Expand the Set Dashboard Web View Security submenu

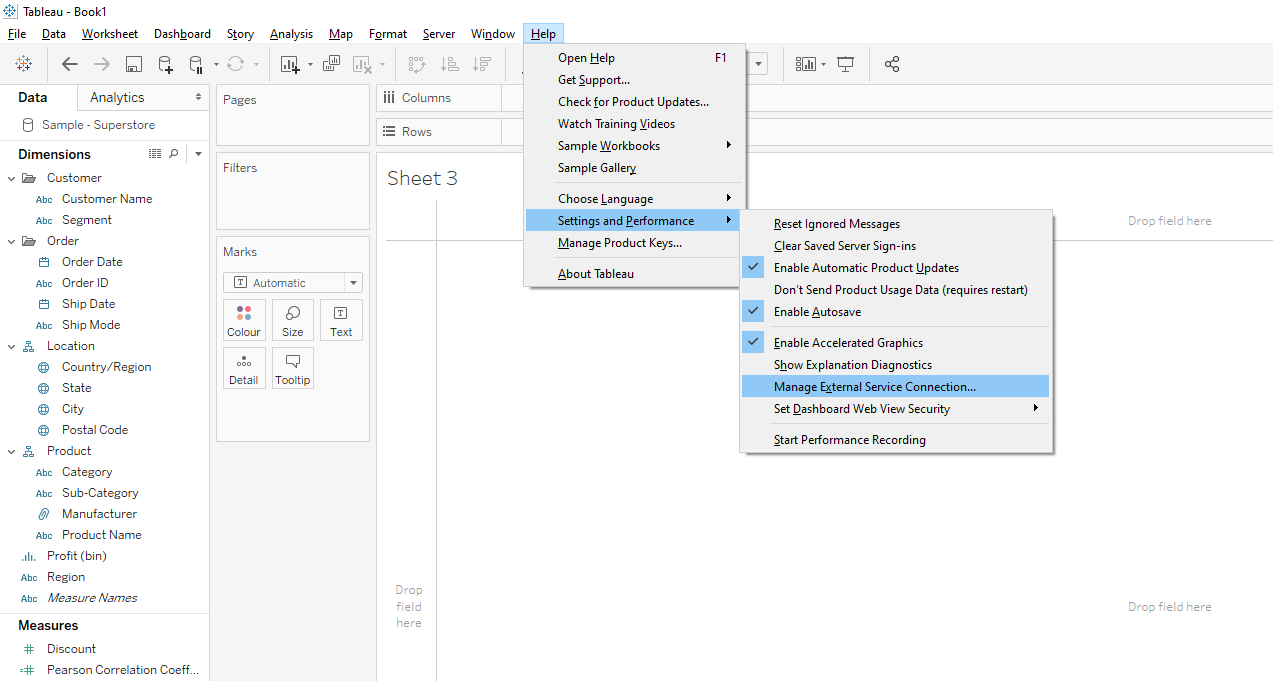(861, 408)
